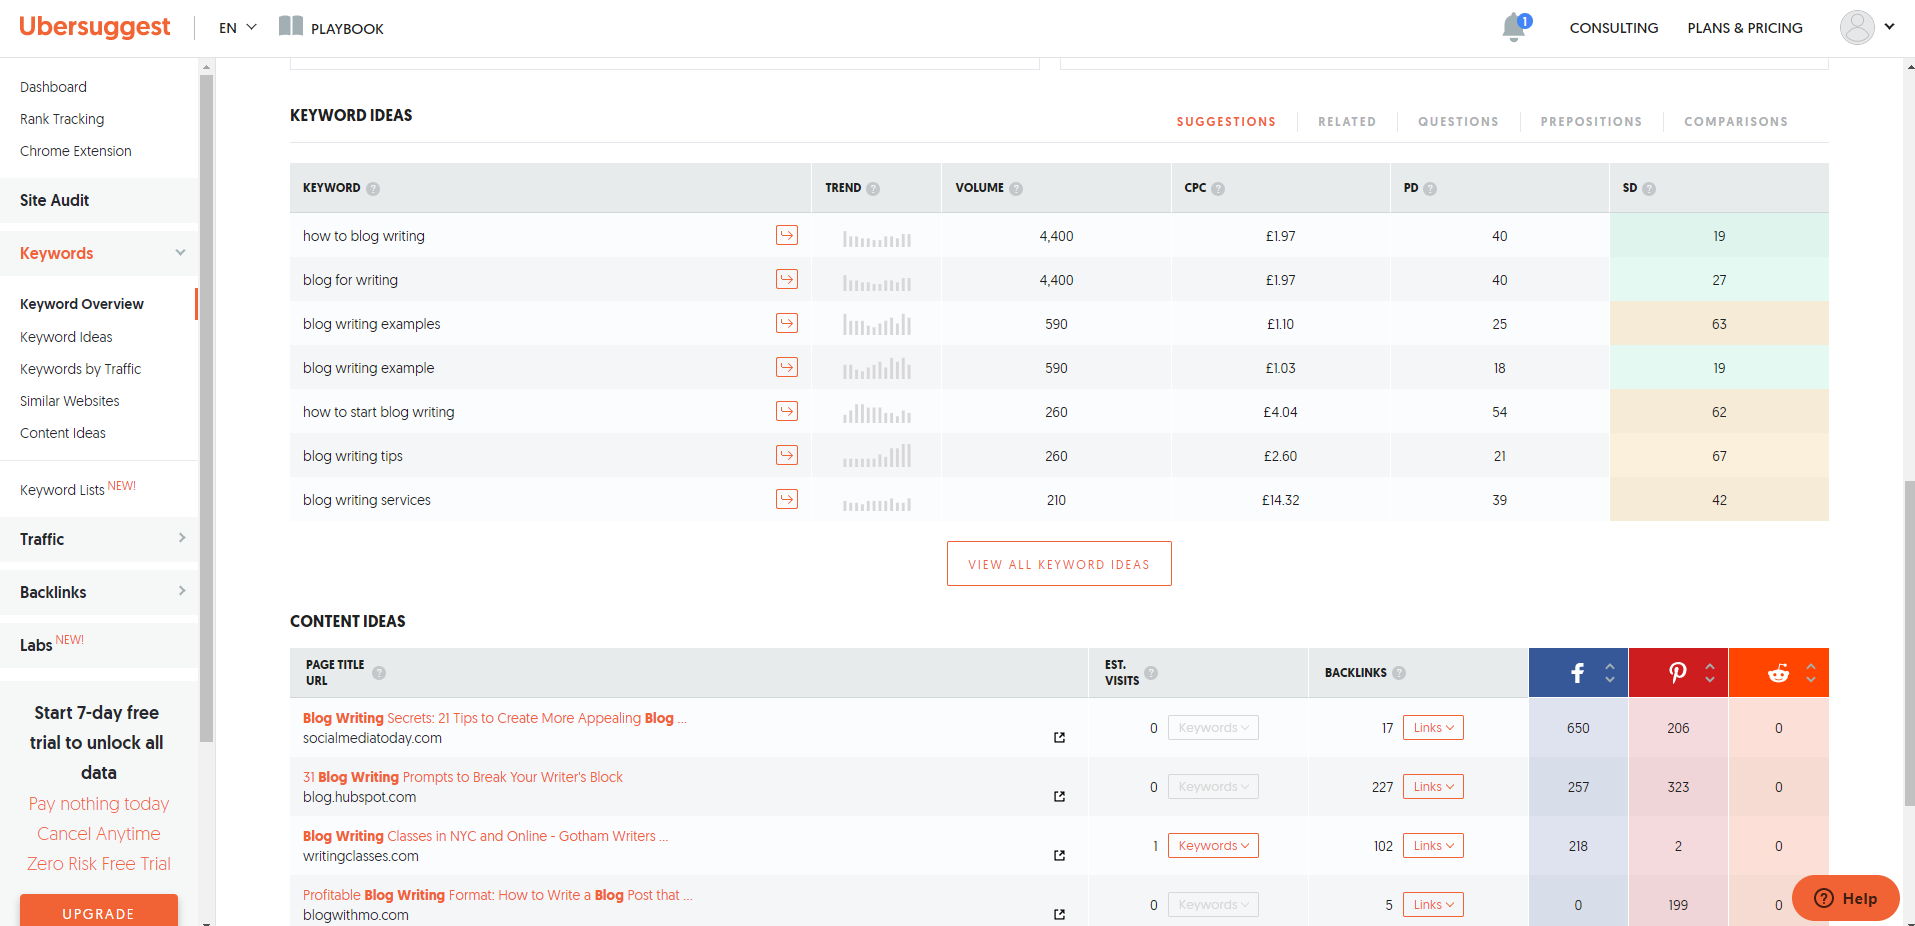Open the EN language dropdown
Screen dimensions: 1915x926
tap(238, 28)
